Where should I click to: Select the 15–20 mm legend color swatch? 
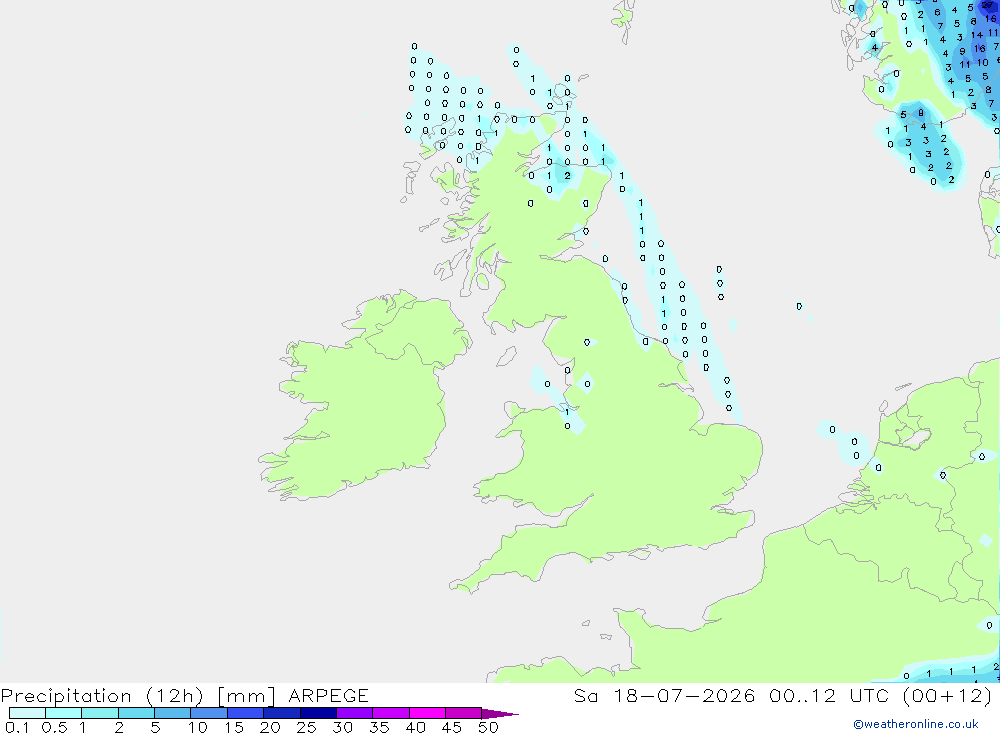click(x=246, y=713)
